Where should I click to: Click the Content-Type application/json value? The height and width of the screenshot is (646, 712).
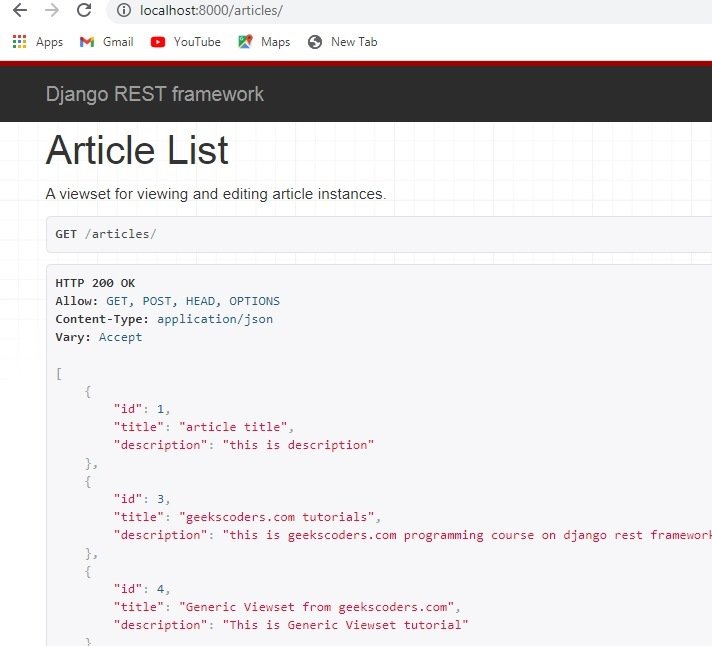click(215, 320)
